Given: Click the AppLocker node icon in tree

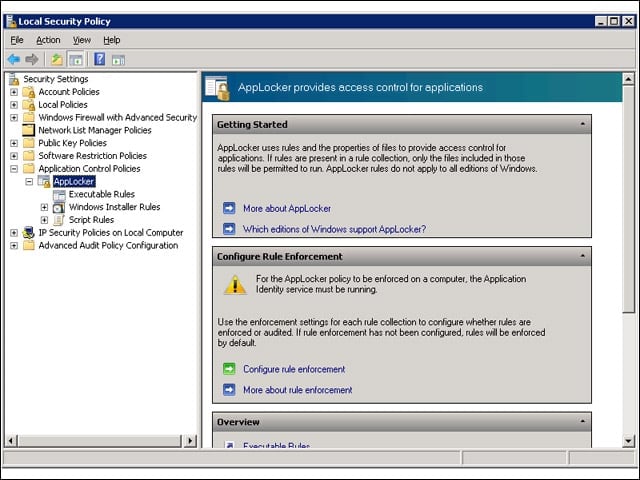Looking at the screenshot, I should point(44,181).
